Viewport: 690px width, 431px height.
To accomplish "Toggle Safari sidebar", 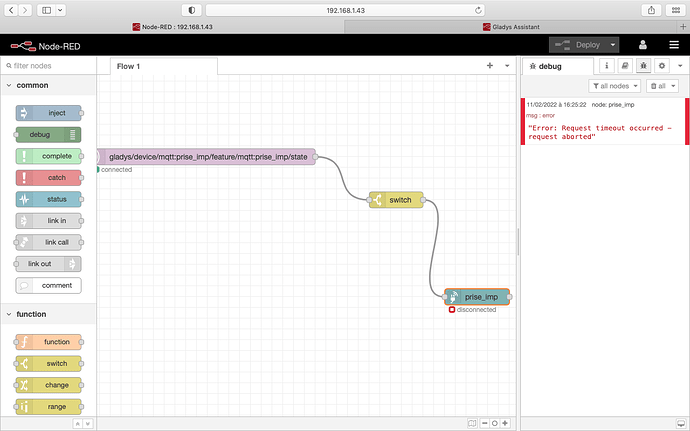I will [47, 10].
